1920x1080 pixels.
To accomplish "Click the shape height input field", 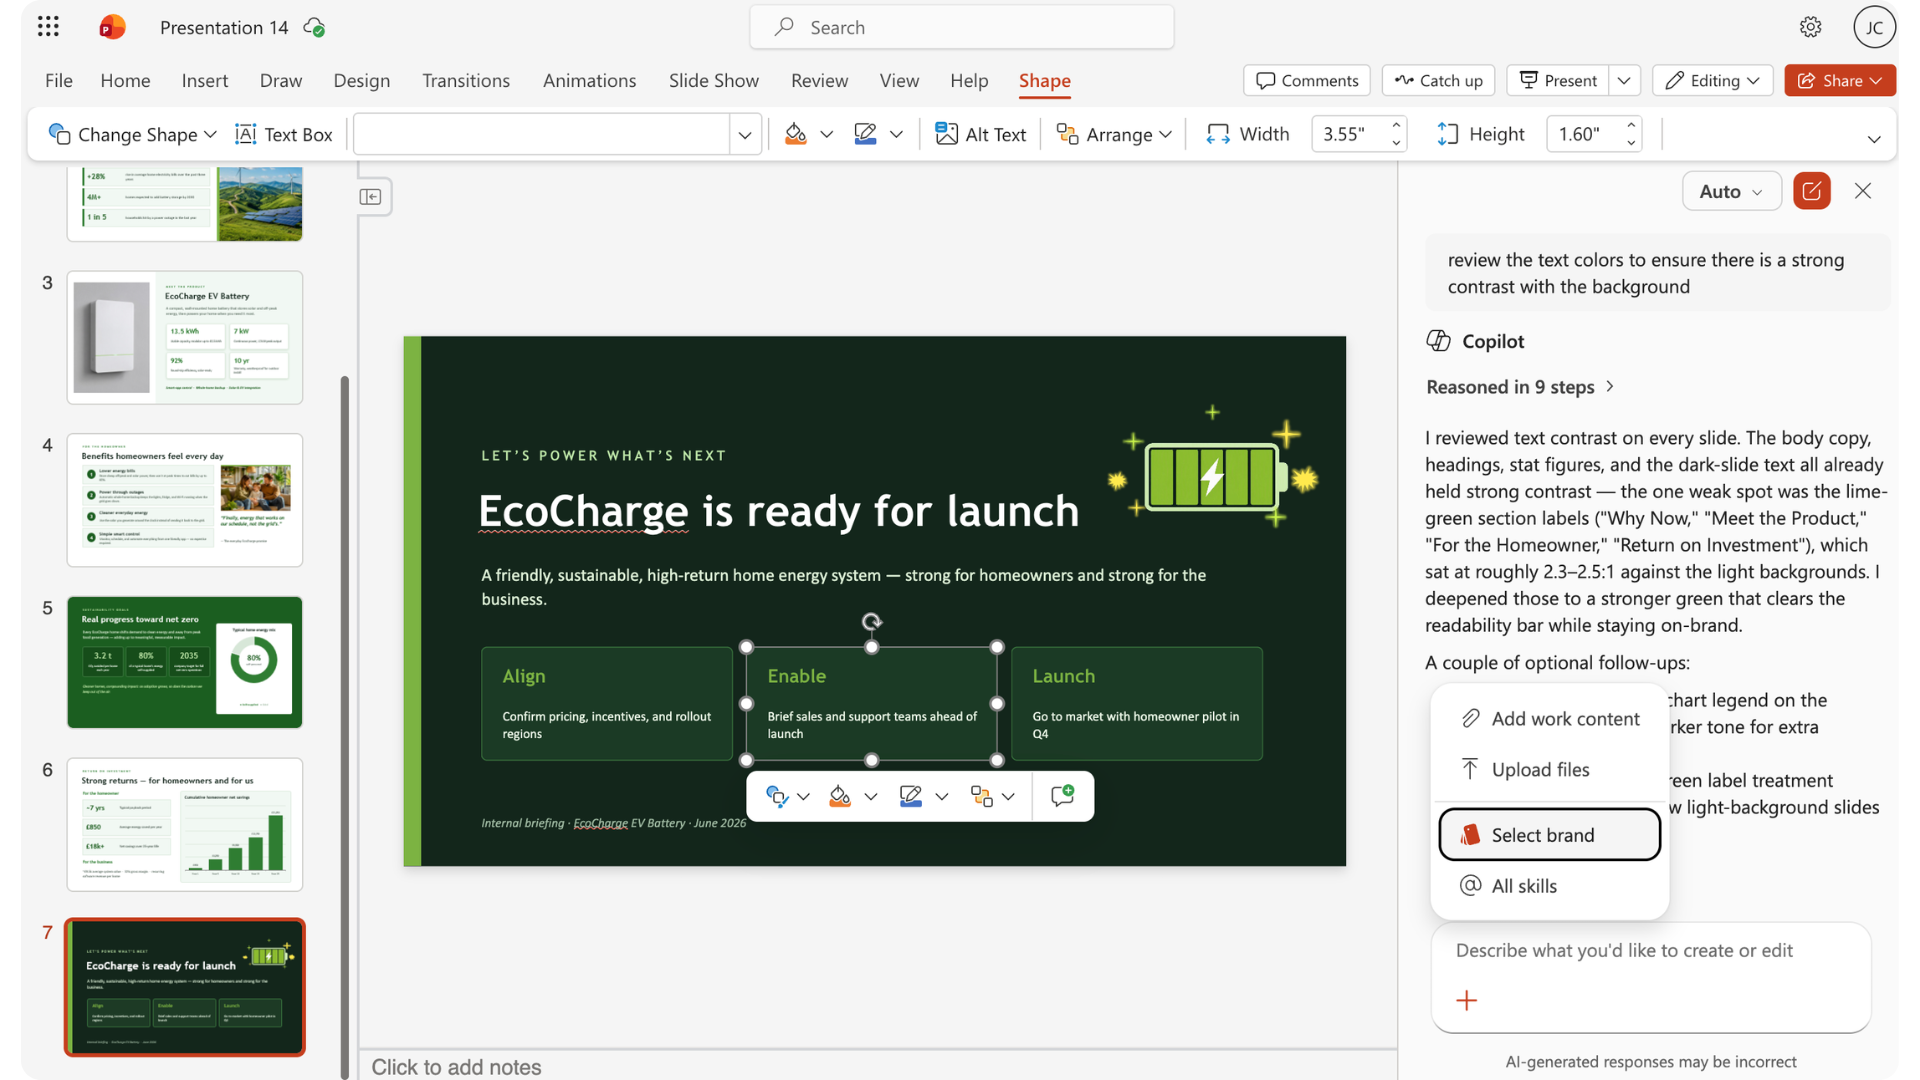I will coord(1582,134).
